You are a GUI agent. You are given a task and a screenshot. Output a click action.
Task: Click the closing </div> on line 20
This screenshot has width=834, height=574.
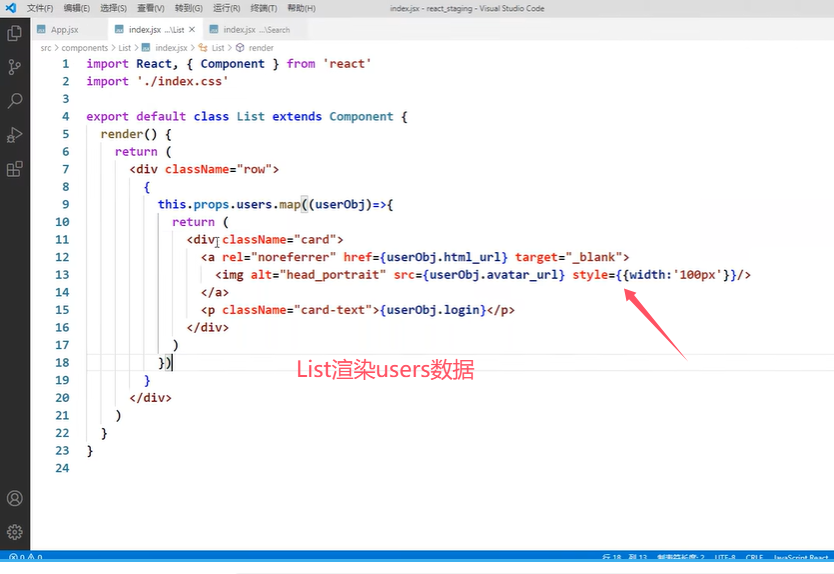click(x=151, y=397)
